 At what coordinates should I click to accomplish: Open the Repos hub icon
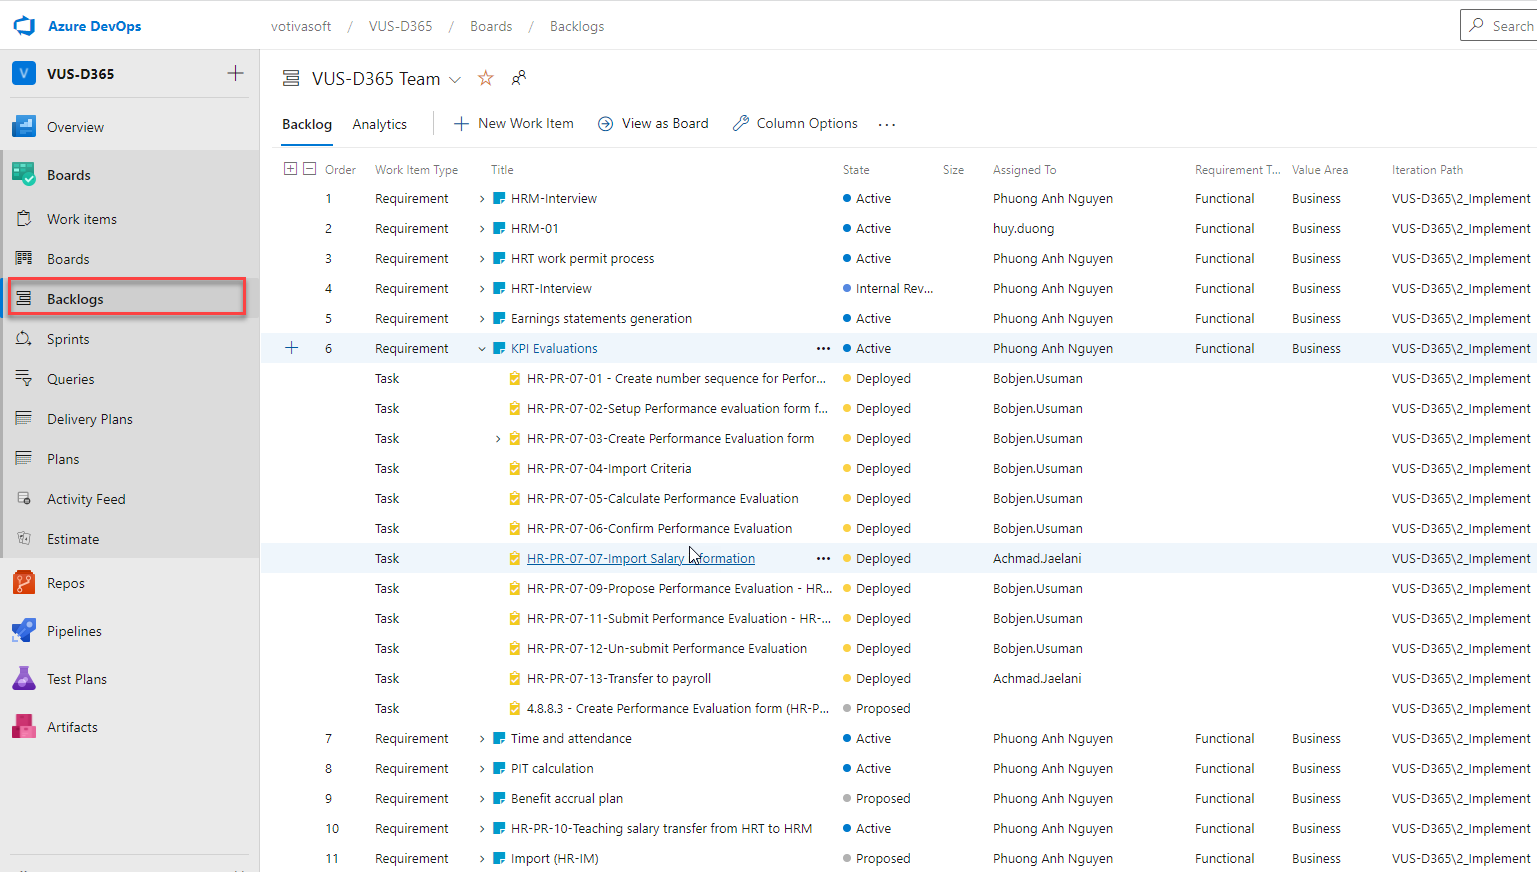(24, 583)
